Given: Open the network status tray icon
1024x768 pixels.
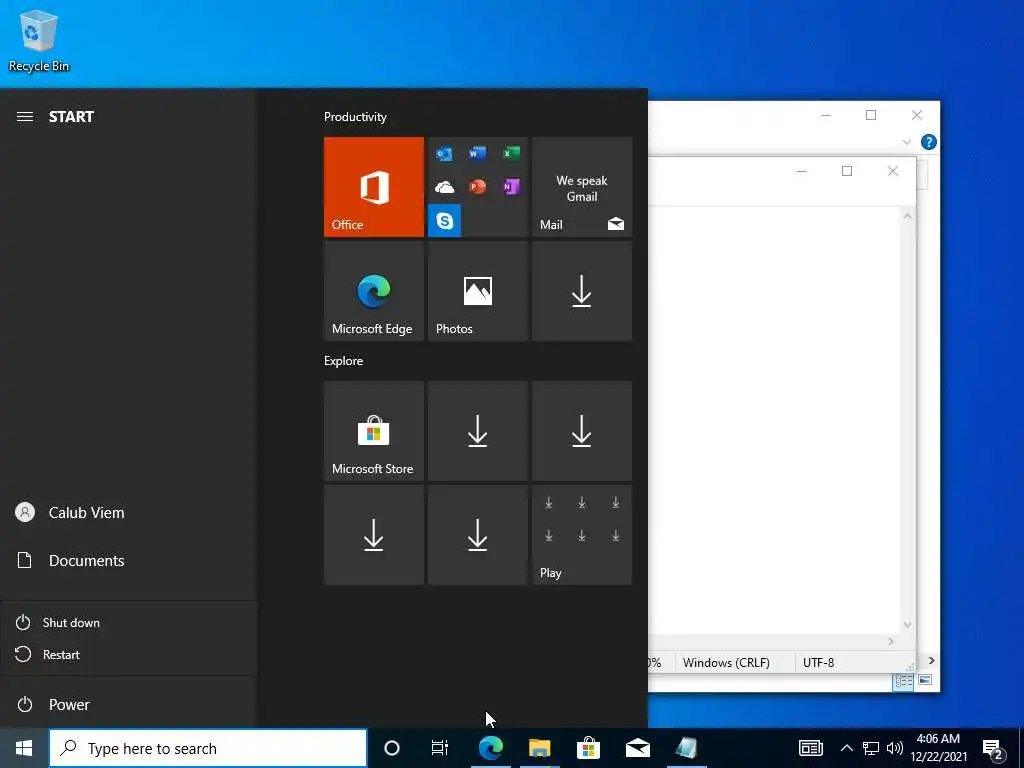Looking at the screenshot, I should 871,748.
